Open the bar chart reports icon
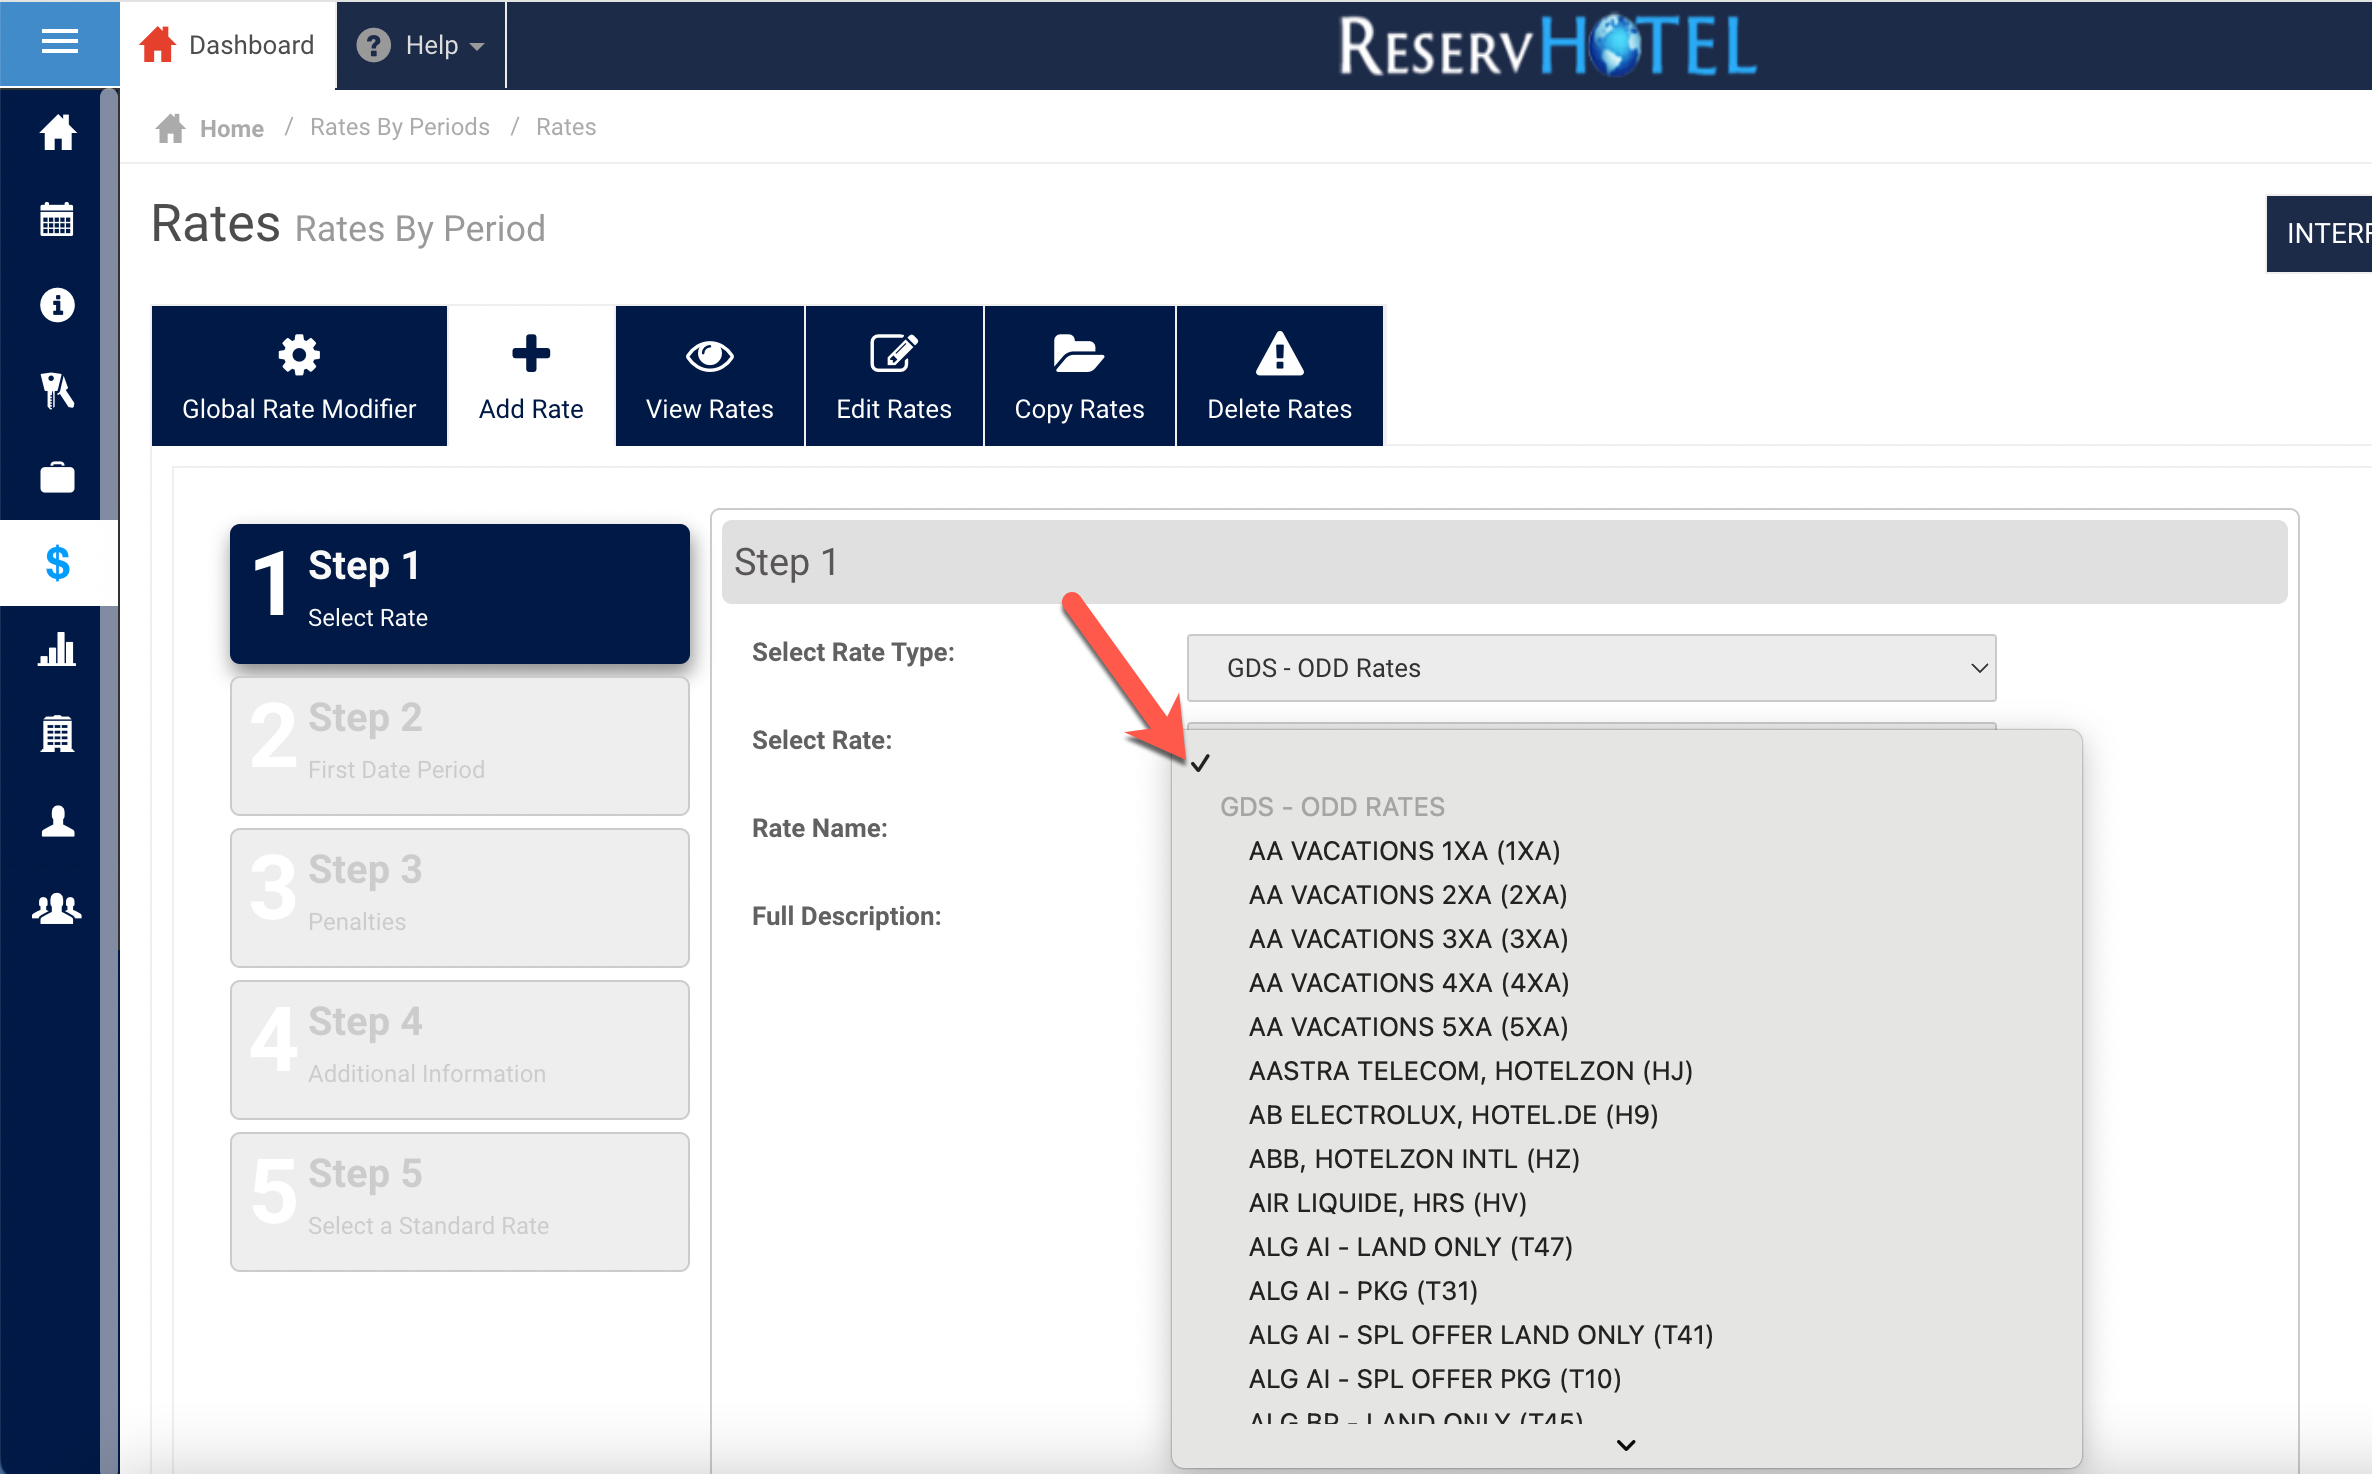The height and width of the screenshot is (1474, 2372). coord(57,649)
